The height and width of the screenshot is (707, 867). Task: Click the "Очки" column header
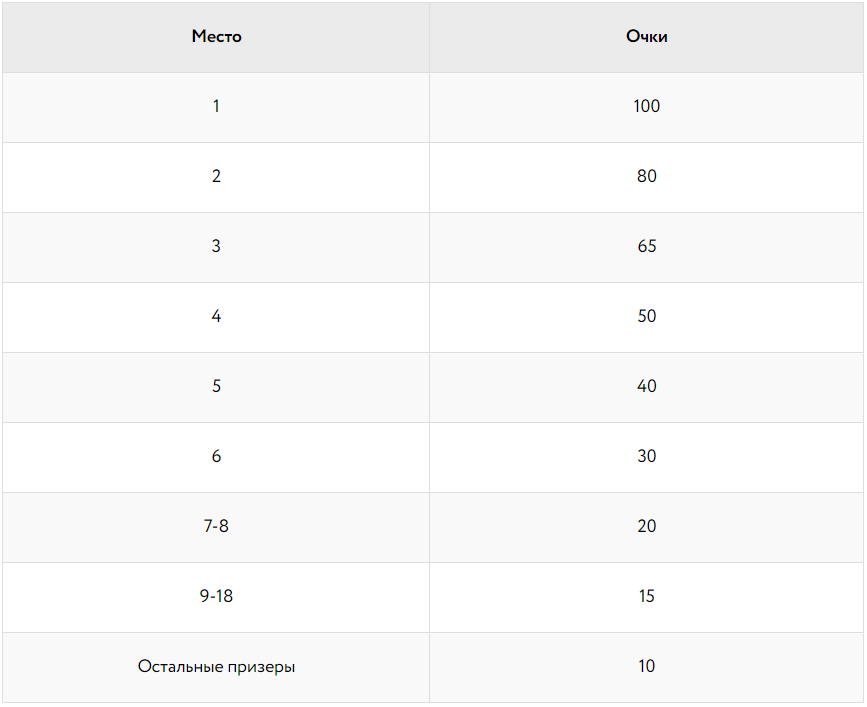point(647,37)
